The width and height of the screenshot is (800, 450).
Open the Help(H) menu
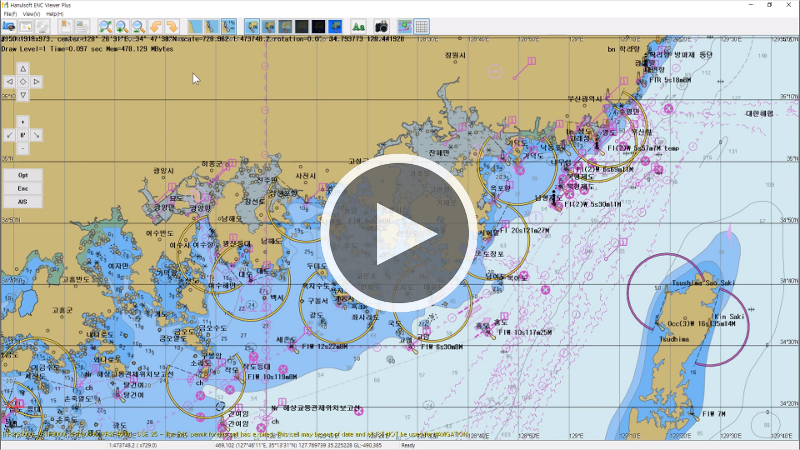(x=55, y=14)
